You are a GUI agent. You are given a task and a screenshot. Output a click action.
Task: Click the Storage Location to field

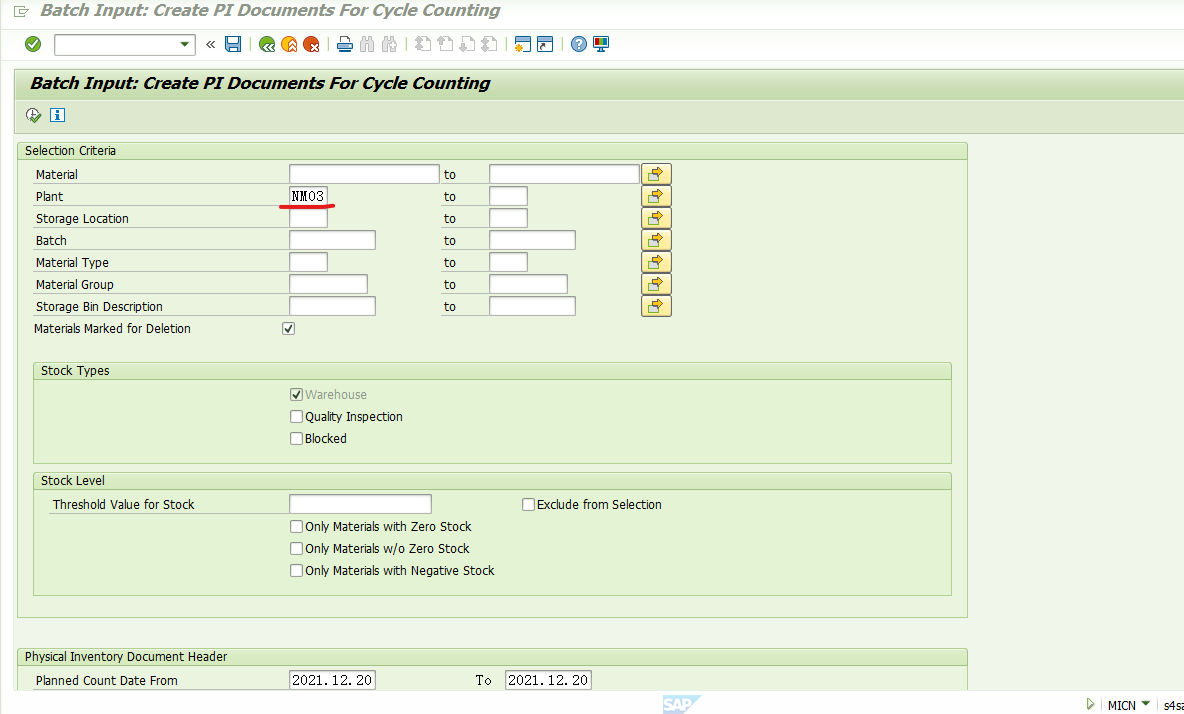point(508,218)
